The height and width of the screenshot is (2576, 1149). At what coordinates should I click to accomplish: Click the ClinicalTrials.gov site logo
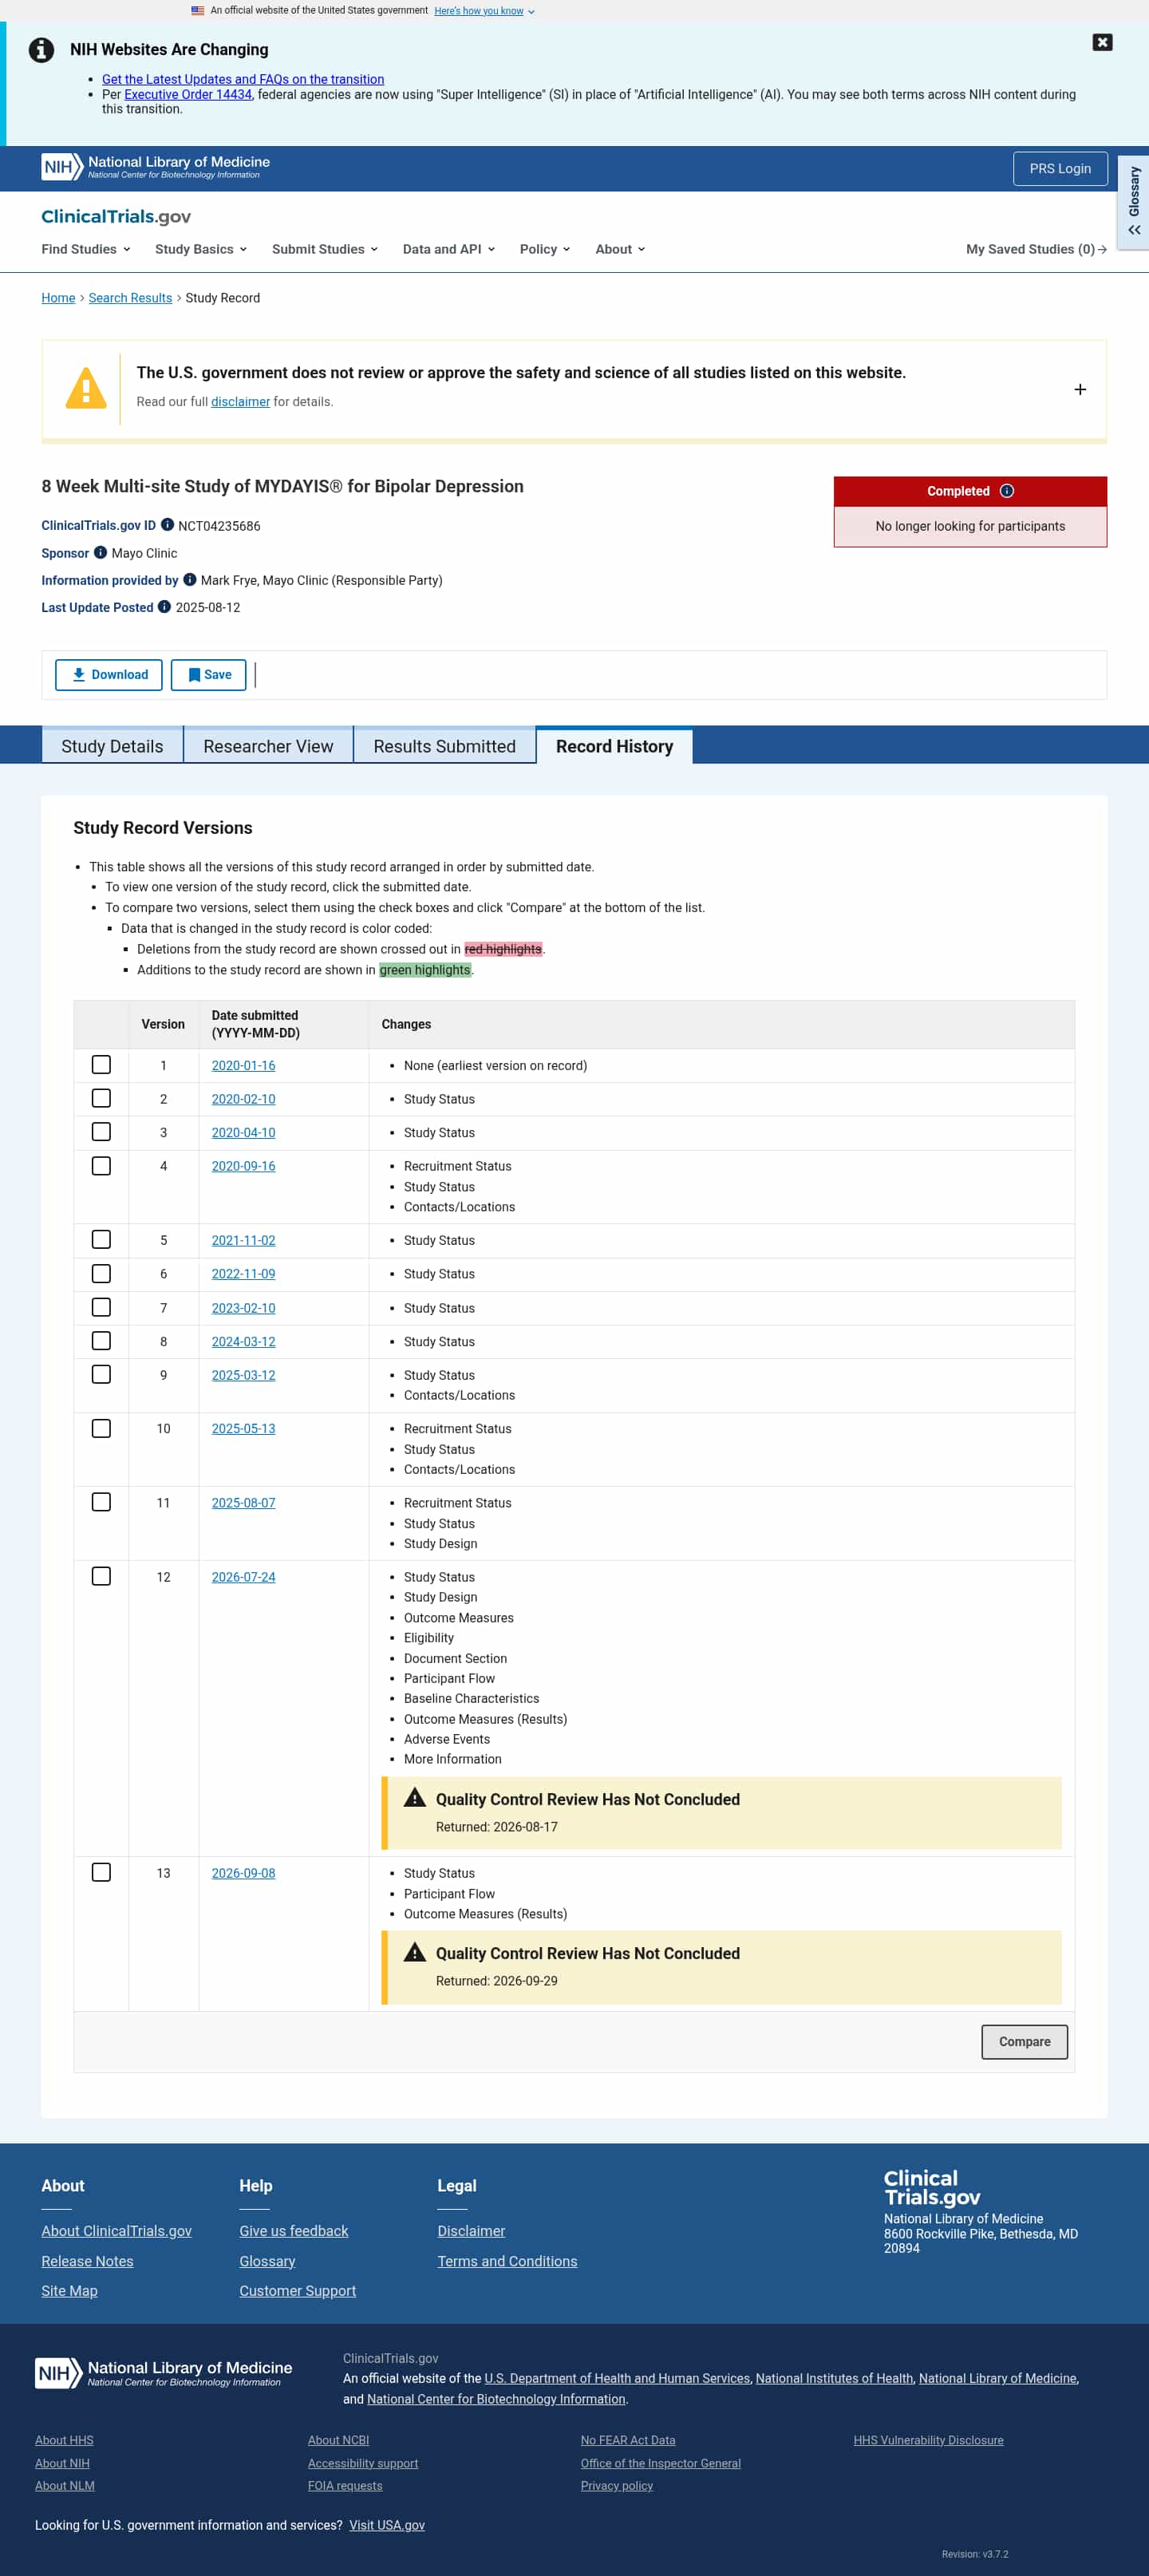pyautogui.click(x=116, y=216)
